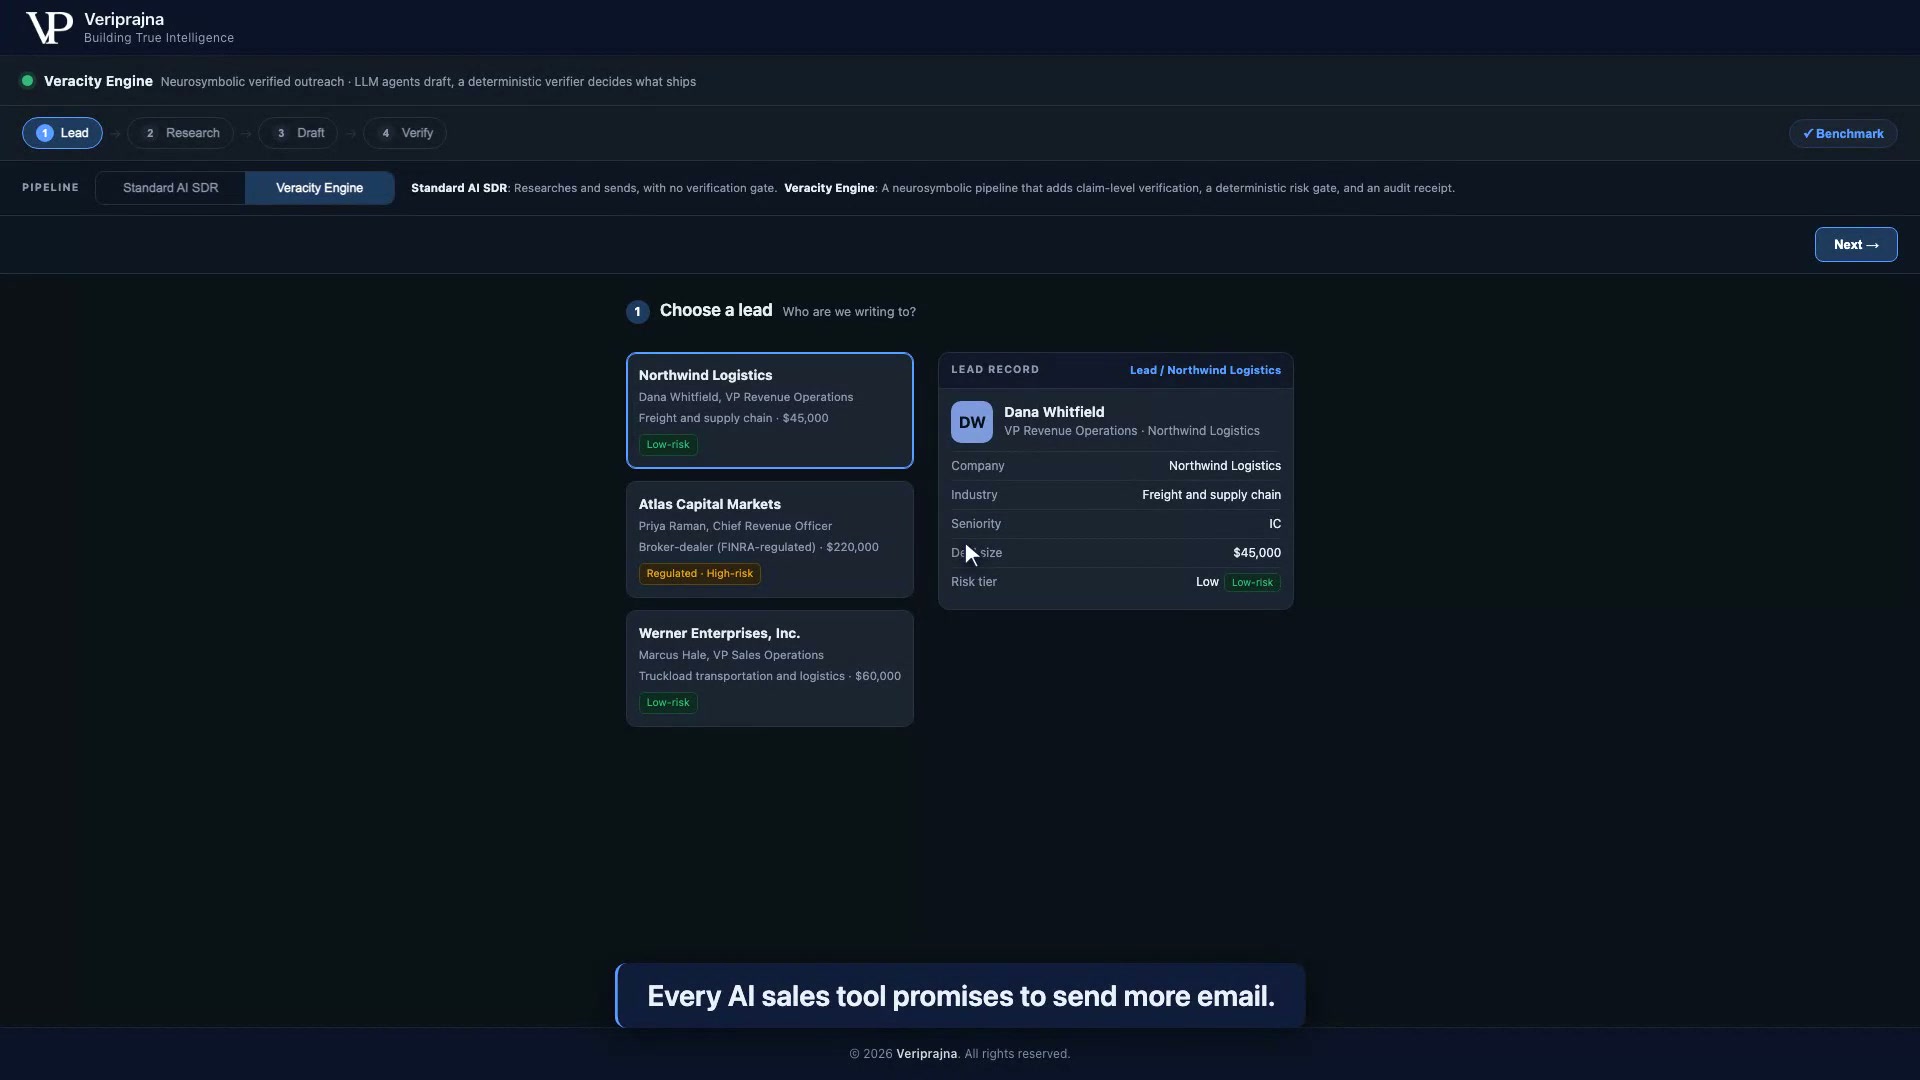The height and width of the screenshot is (1080, 1920).
Task: Click the Marcus Hale, VP Sales Operations text
Action: (x=731, y=655)
